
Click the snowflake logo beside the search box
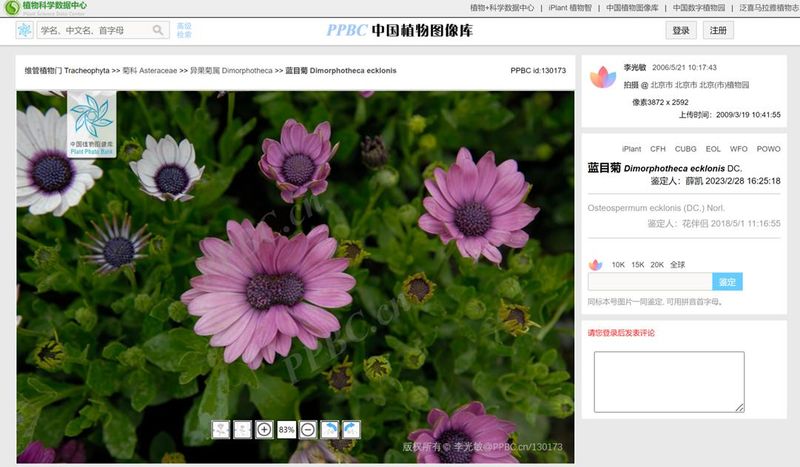[x=24, y=31]
